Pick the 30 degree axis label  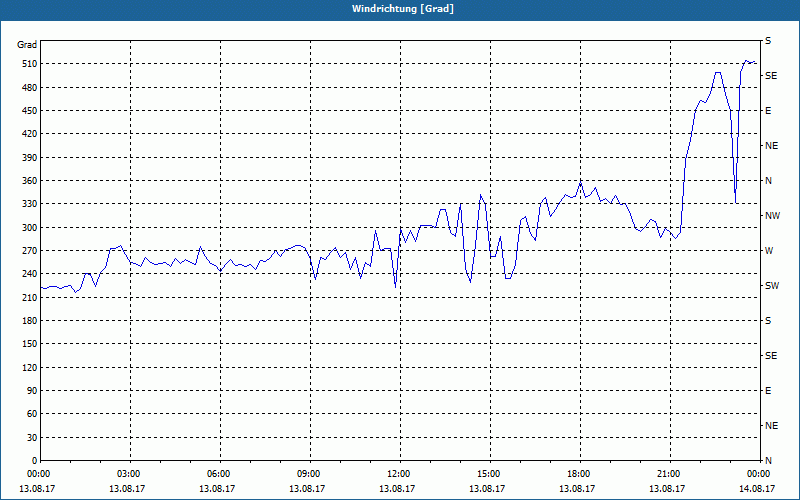click(31, 437)
